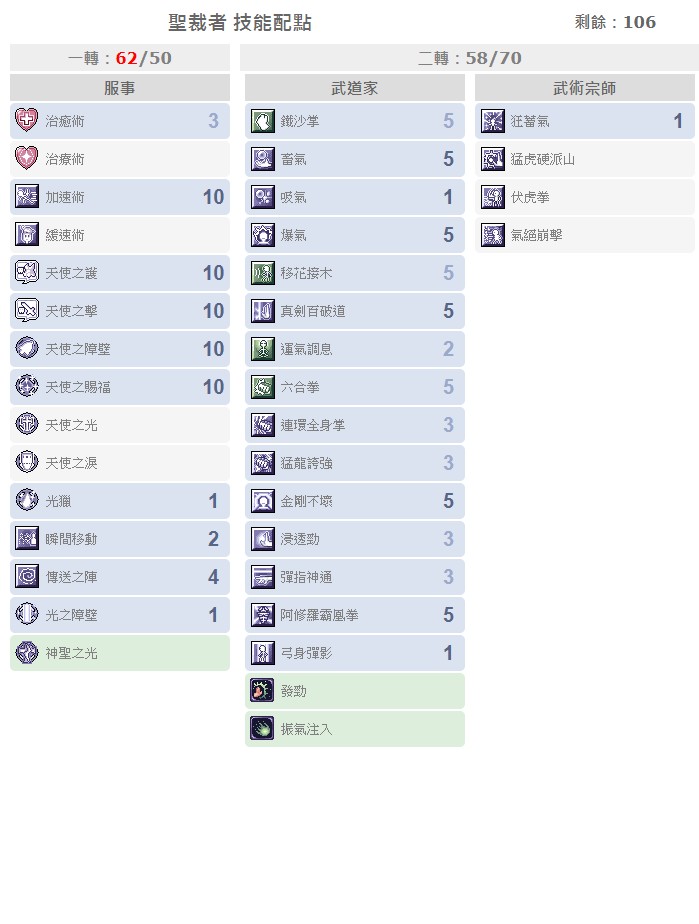Click the 治癒術 heart skill icon

[27, 121]
